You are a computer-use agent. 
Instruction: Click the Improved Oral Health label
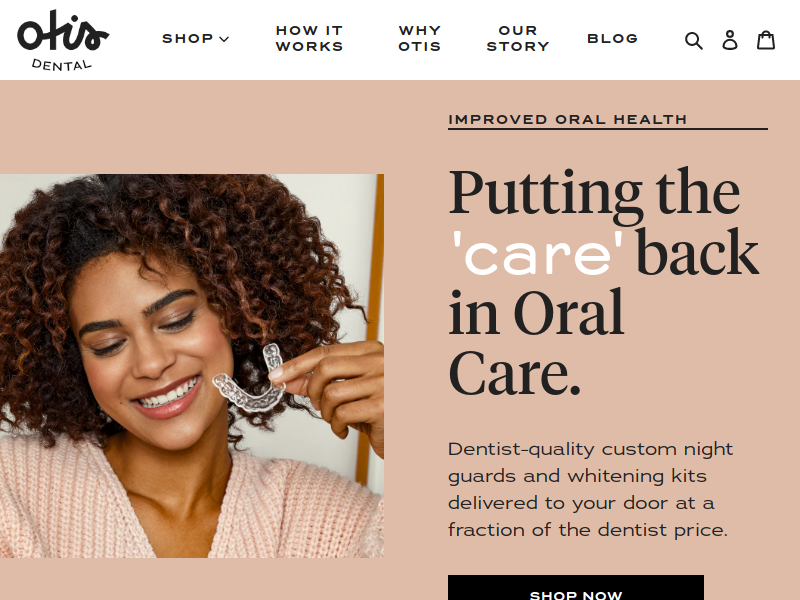[x=567, y=119]
